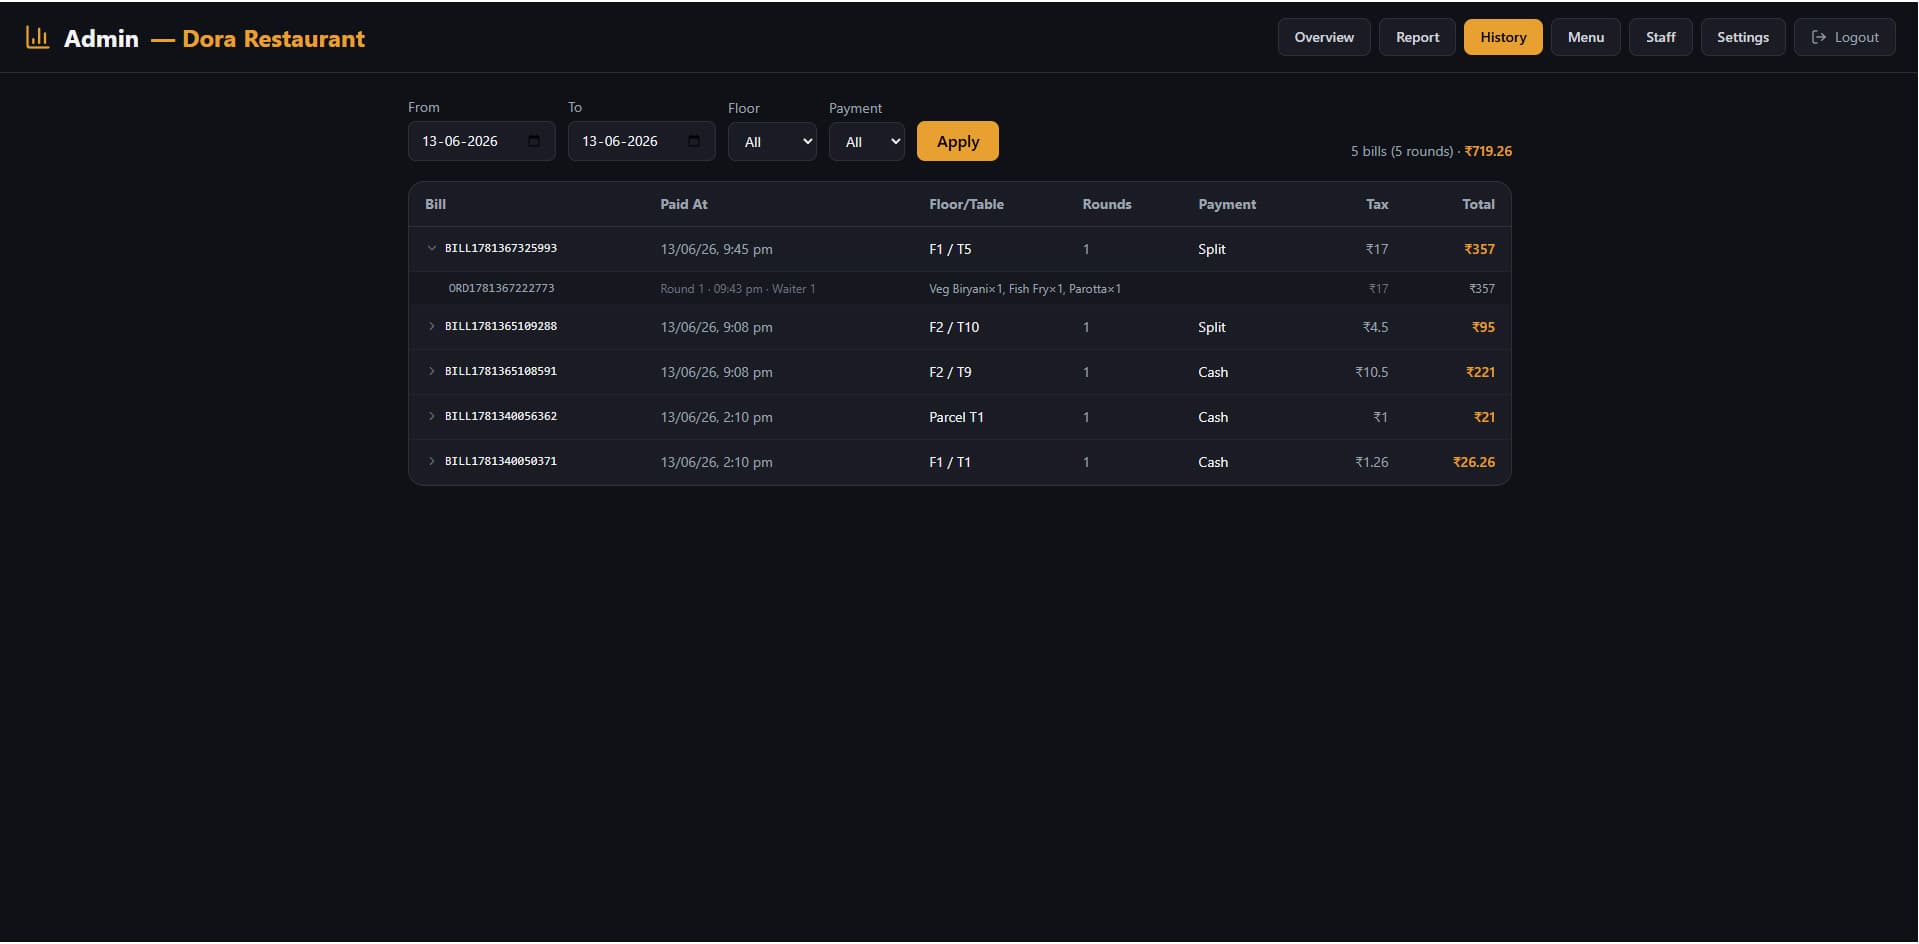This screenshot has width=1919, height=944.
Task: Click Cash payment for bill BILL1781340056362
Action: [1213, 417]
